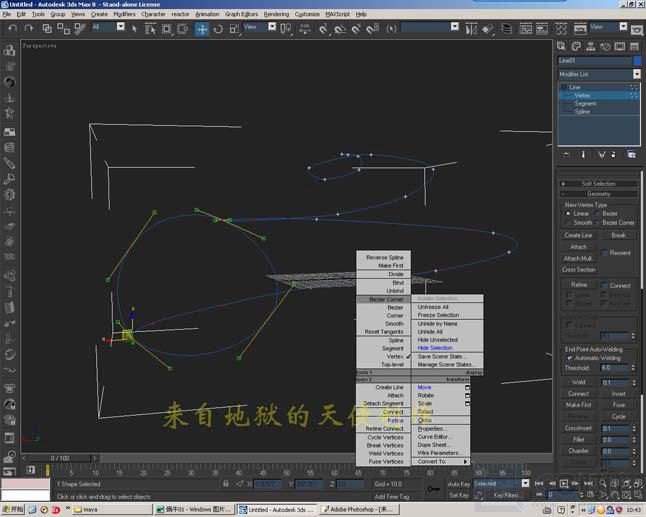The height and width of the screenshot is (517, 646).
Task: Click the Pin Stack icon
Action: coord(566,154)
